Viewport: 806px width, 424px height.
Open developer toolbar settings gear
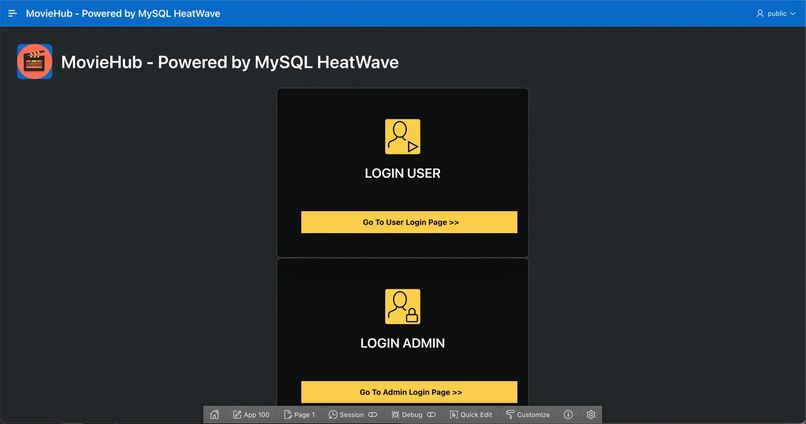point(591,414)
